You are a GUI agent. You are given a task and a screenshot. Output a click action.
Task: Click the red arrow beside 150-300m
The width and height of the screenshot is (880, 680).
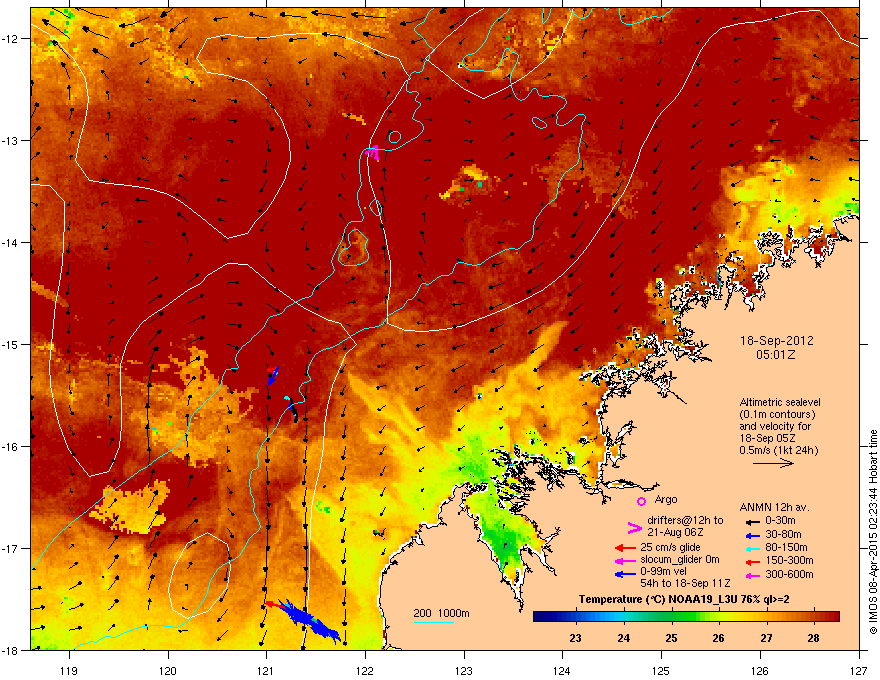point(751,560)
